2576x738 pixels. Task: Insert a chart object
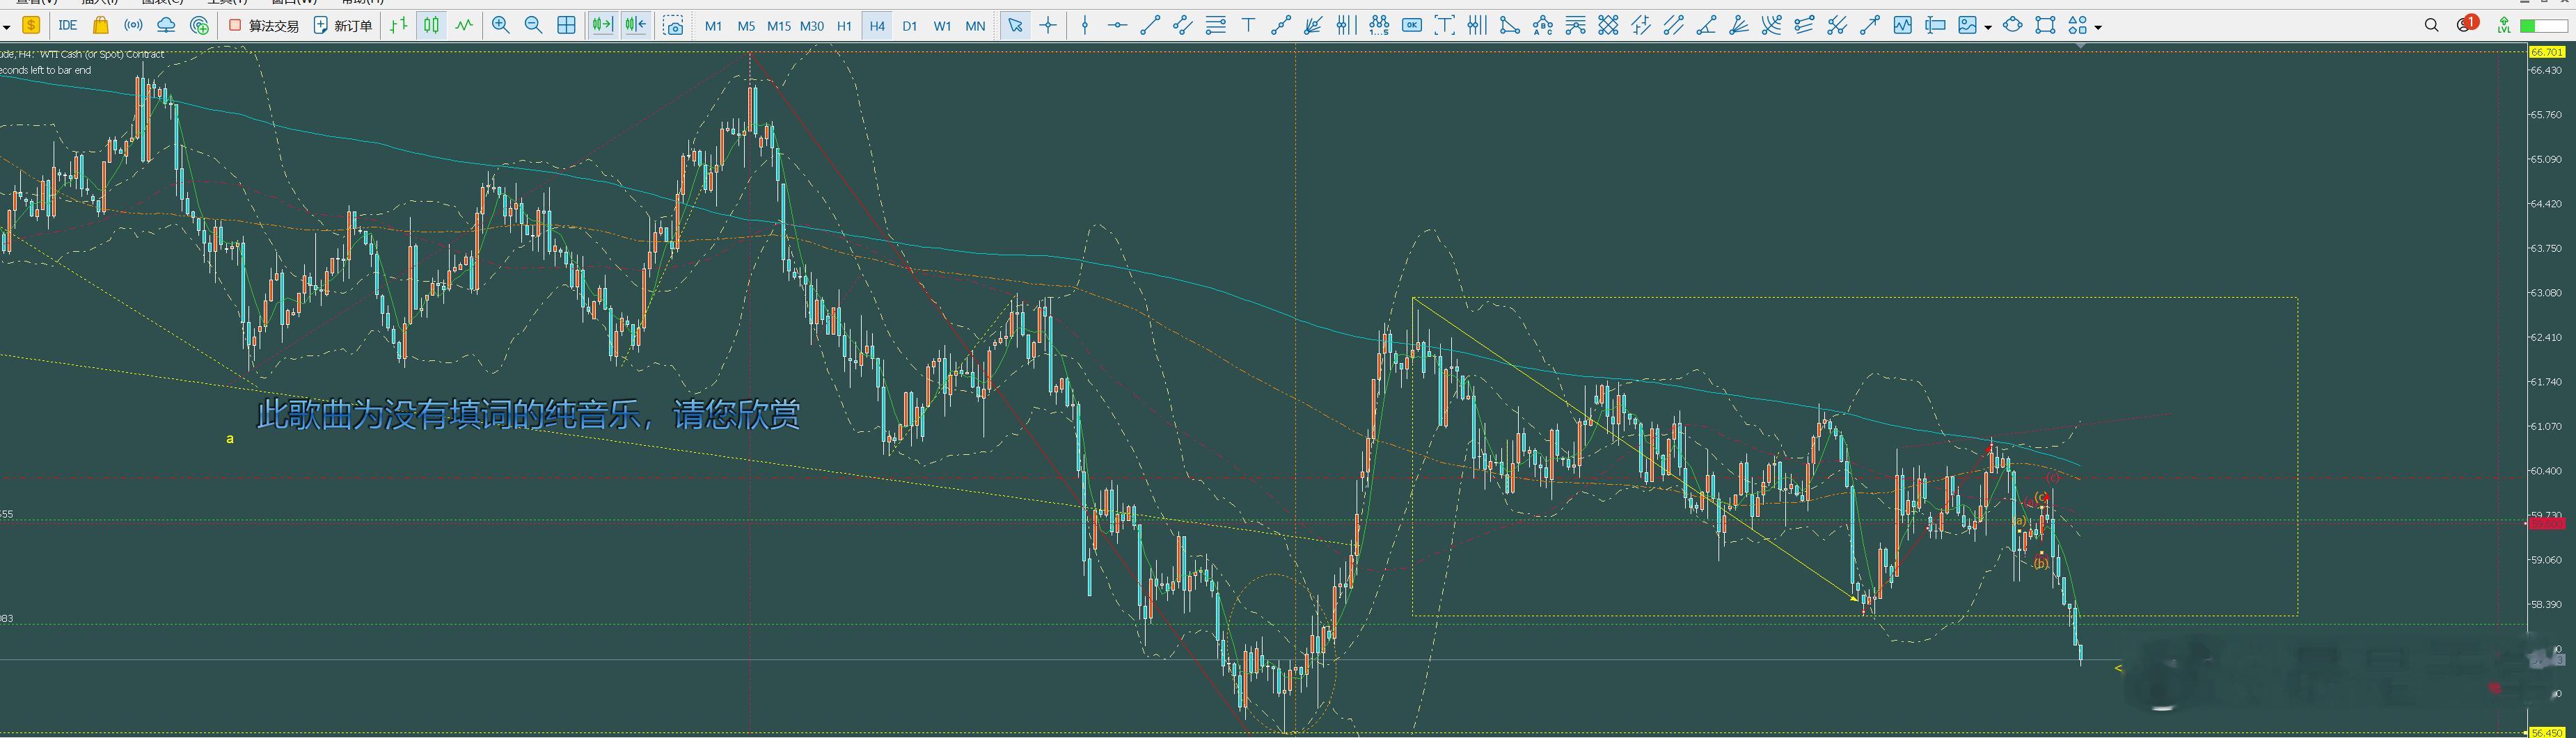(1902, 25)
